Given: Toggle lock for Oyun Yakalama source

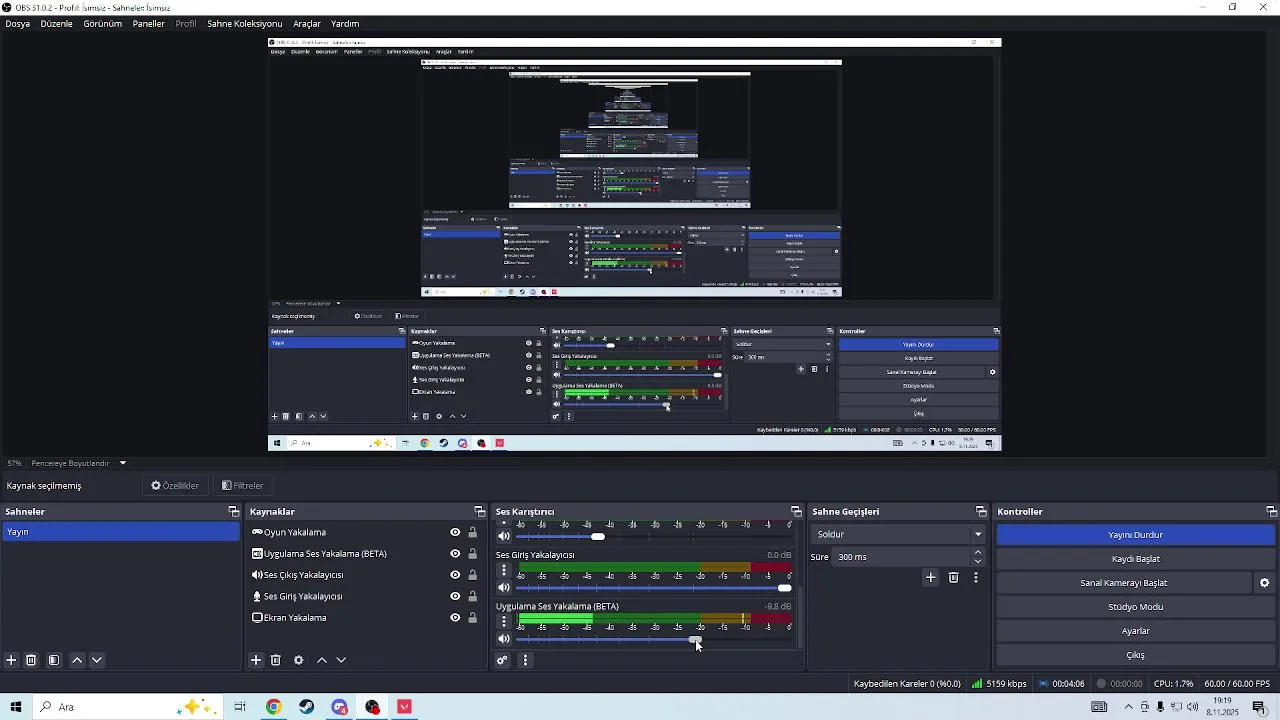Looking at the screenshot, I should coord(472,533).
